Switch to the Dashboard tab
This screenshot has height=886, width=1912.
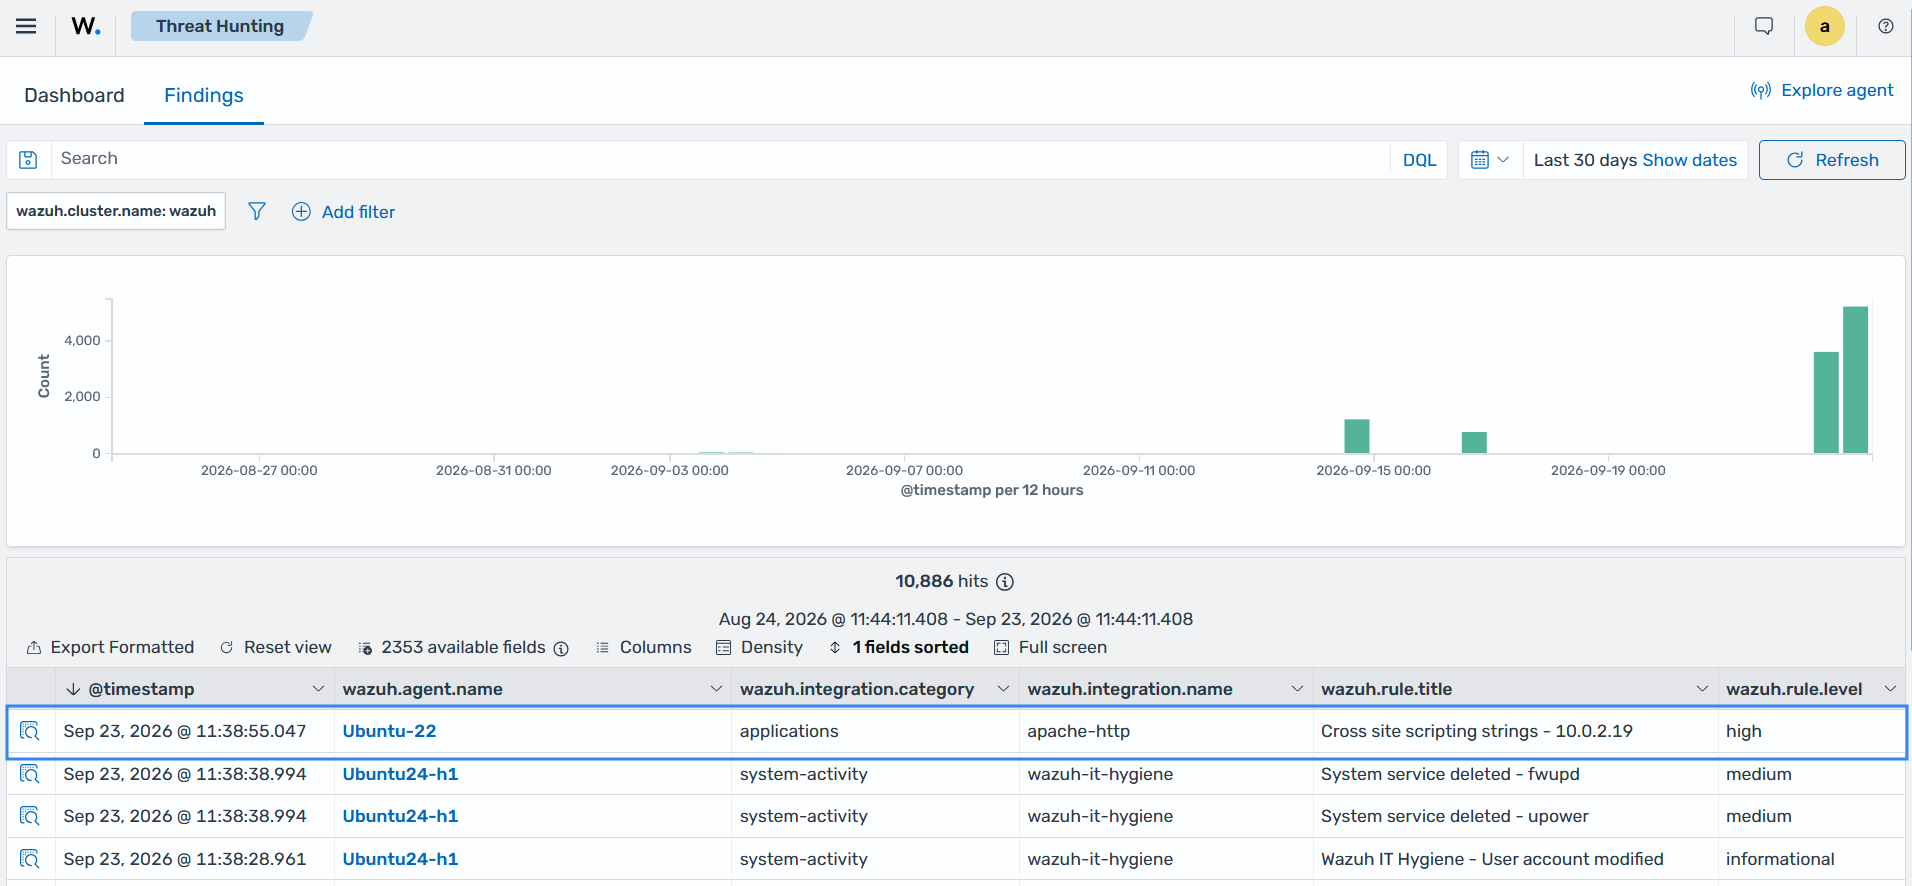tap(74, 95)
